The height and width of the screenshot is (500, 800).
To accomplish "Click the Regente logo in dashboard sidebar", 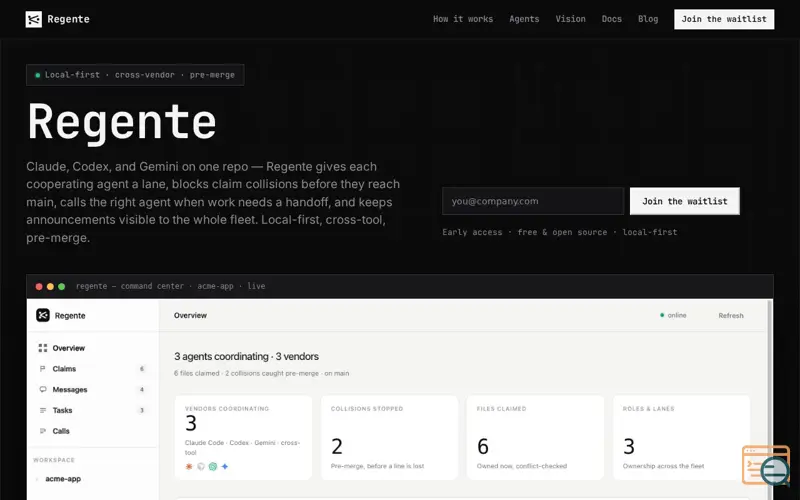I will coord(43,315).
